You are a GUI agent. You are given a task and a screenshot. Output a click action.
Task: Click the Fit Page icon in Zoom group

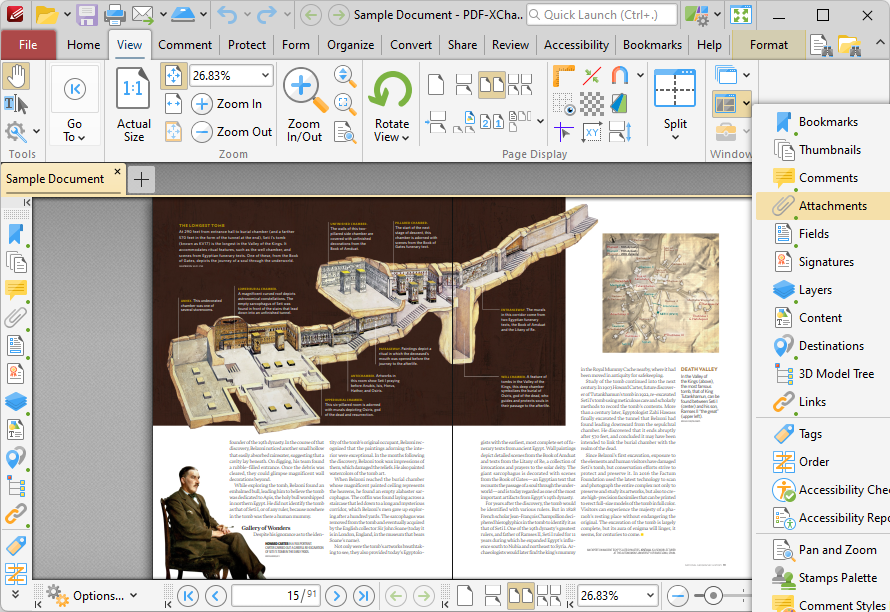[173, 76]
